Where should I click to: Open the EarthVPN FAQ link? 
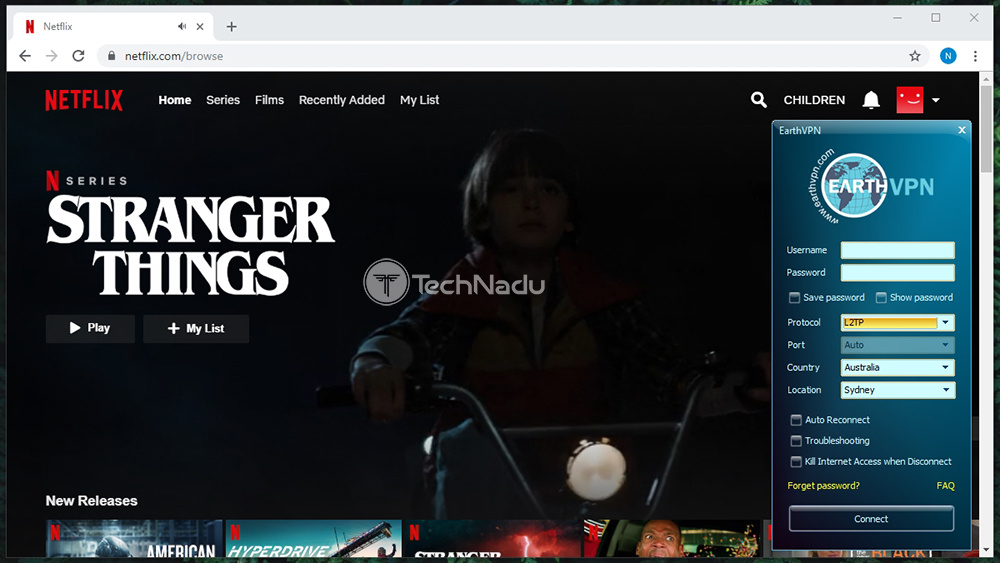point(945,486)
